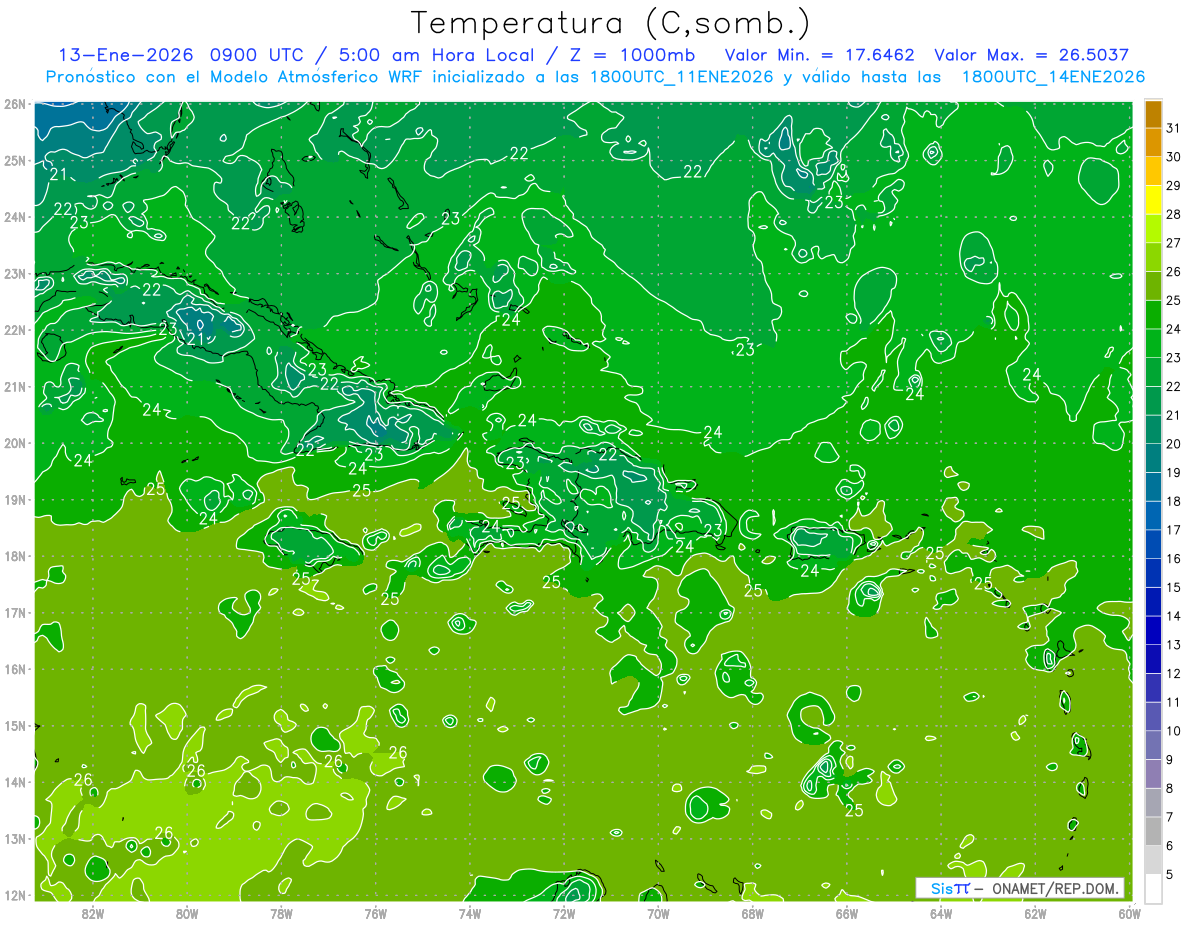Image resolution: width=1200 pixels, height=927 pixels.
Task: Click the colorbar value 10
Action: coord(1173,731)
